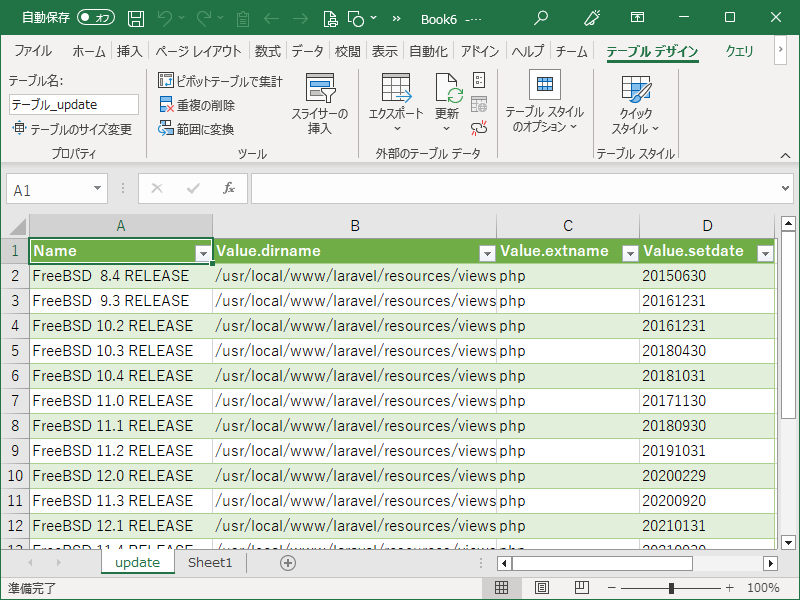Click the unlink table icon

[479, 128]
